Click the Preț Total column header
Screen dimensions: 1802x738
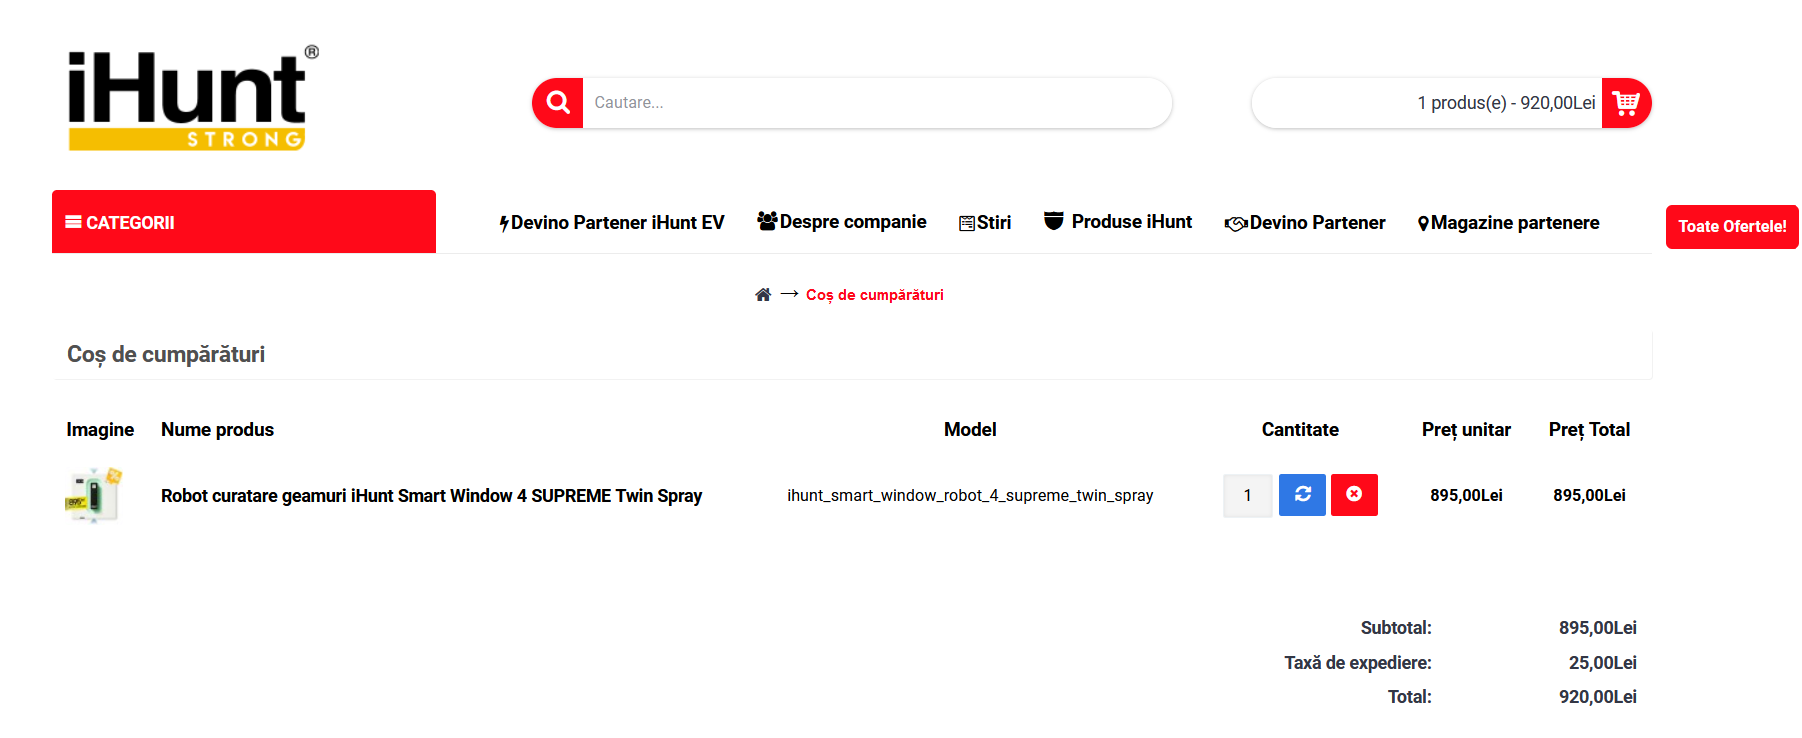[1589, 430]
